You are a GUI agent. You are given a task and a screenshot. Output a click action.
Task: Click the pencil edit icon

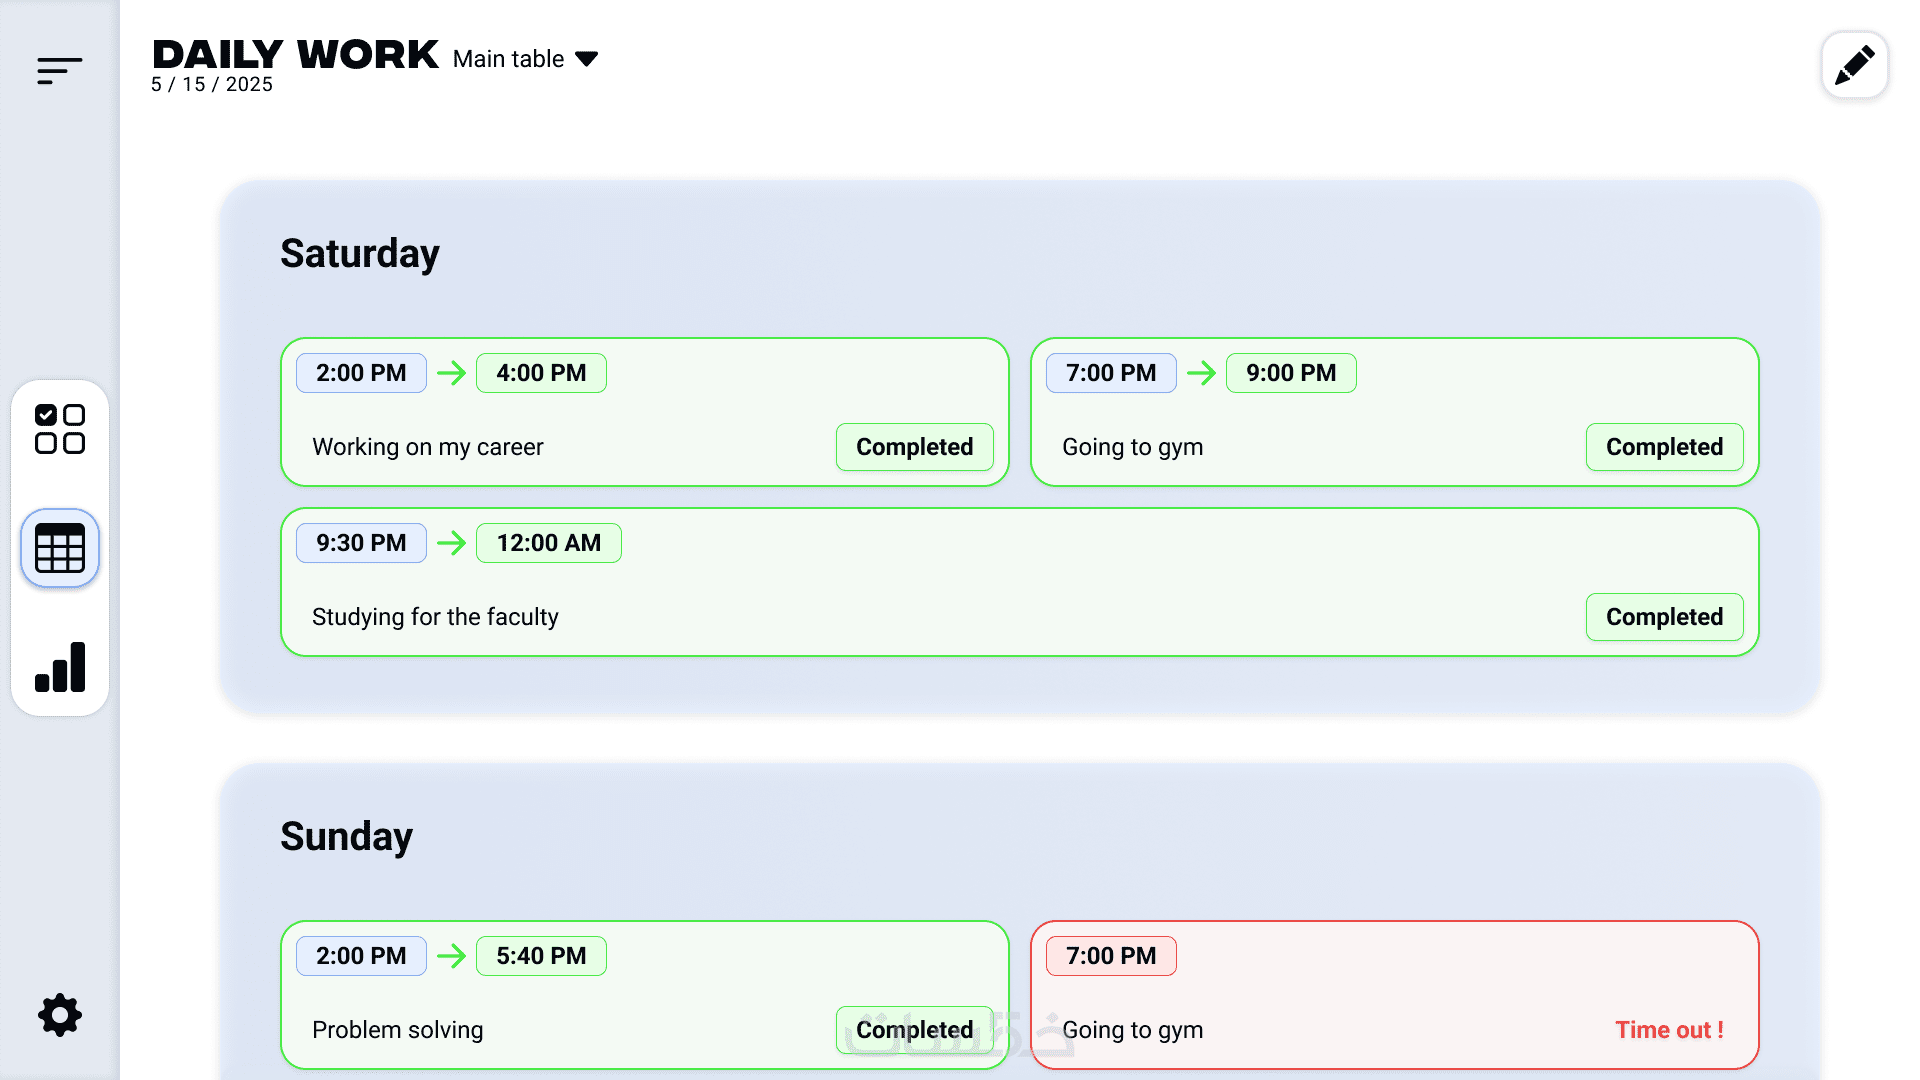(x=1854, y=65)
